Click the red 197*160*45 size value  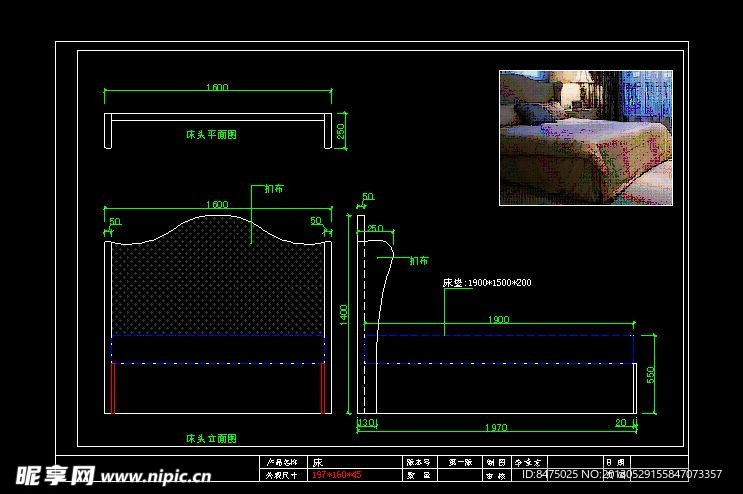tap(336, 475)
